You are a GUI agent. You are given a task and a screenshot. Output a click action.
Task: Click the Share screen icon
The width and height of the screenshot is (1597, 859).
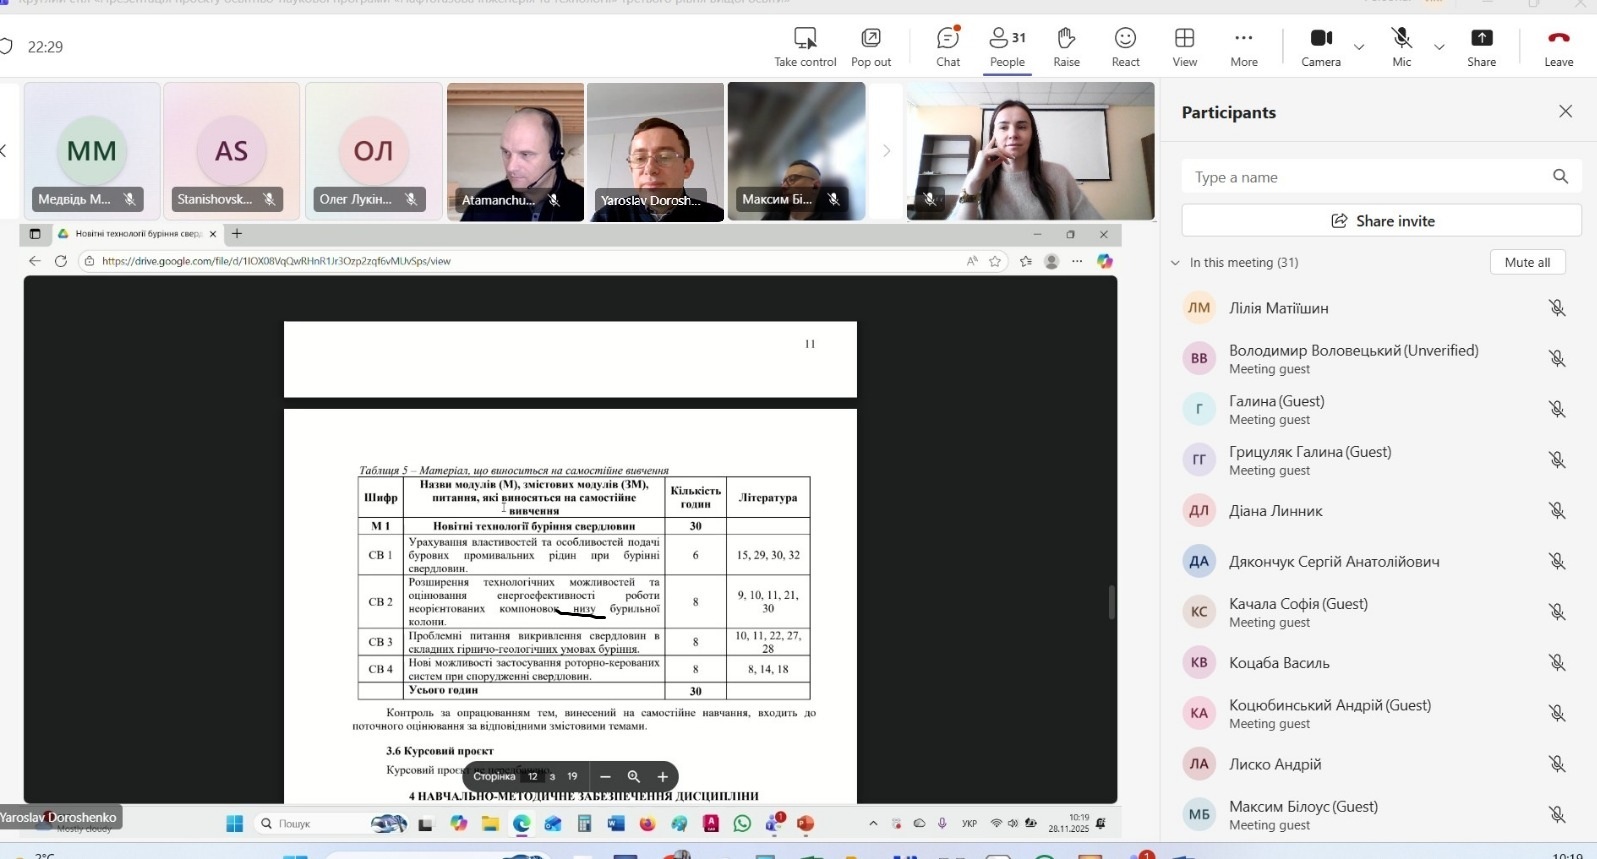1481,46
